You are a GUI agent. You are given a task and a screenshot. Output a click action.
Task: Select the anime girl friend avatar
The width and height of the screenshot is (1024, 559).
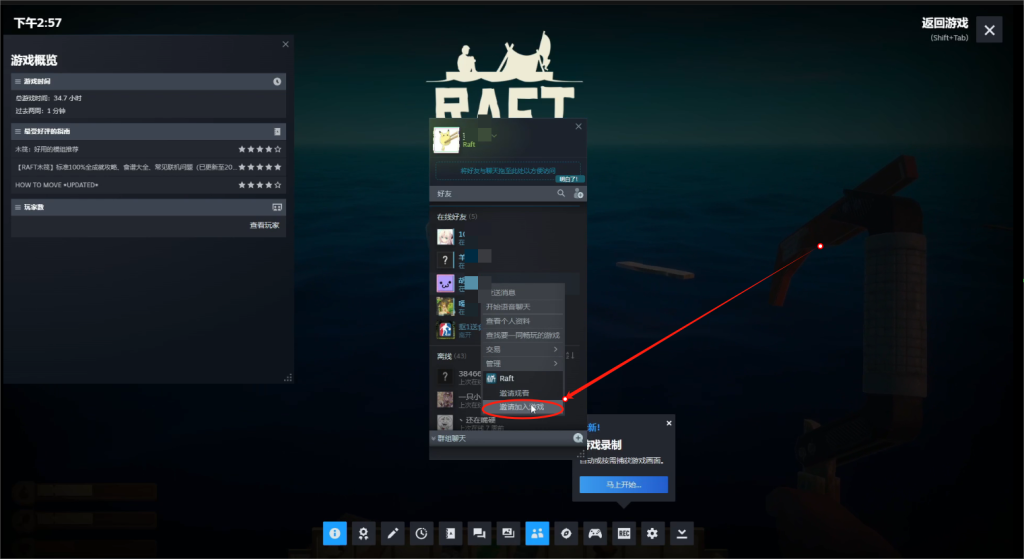(x=445, y=237)
